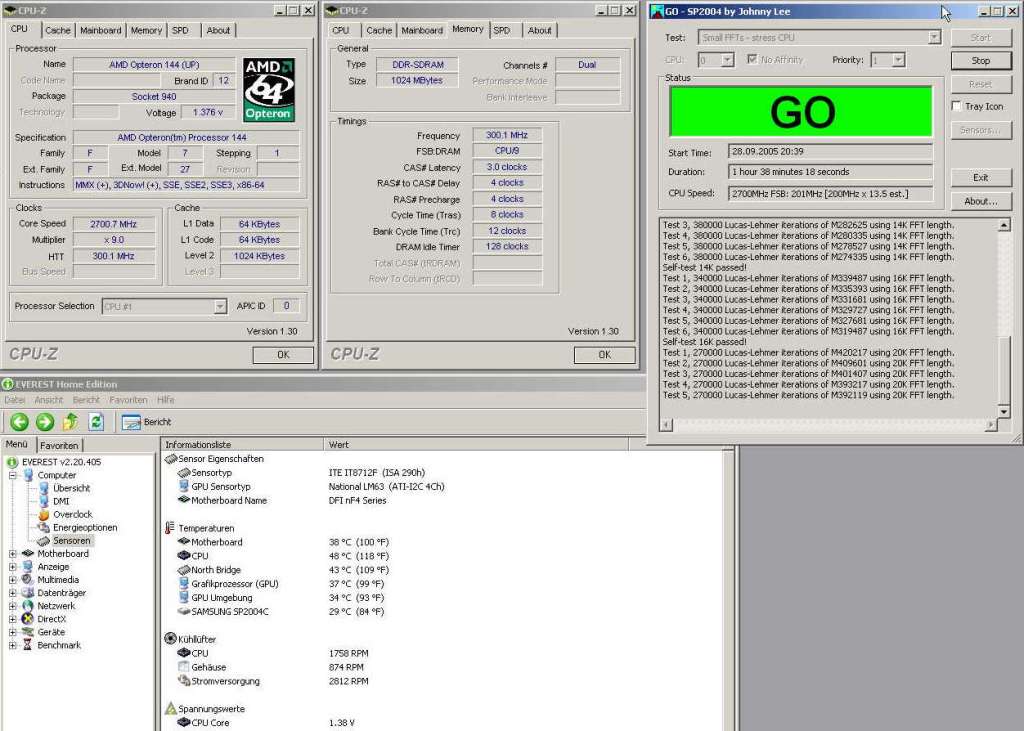Image resolution: width=1024 pixels, height=731 pixels.
Task: Click the Multimedia icon in tree
Action: (28, 579)
